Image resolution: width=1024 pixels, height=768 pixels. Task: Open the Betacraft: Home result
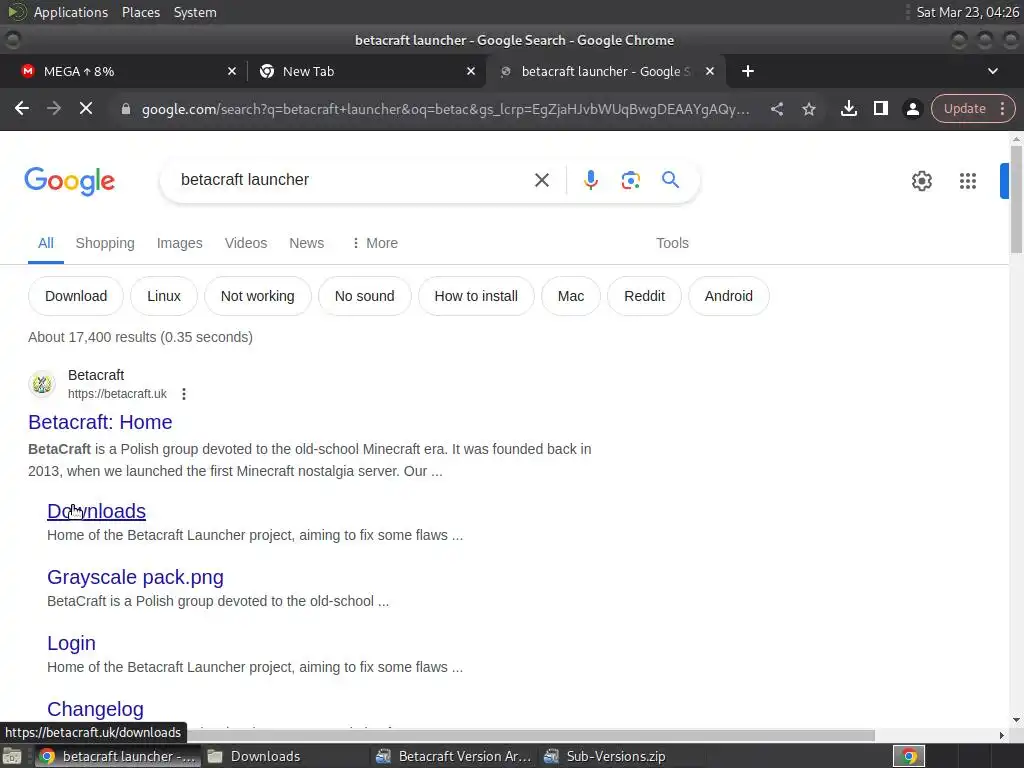tap(100, 422)
